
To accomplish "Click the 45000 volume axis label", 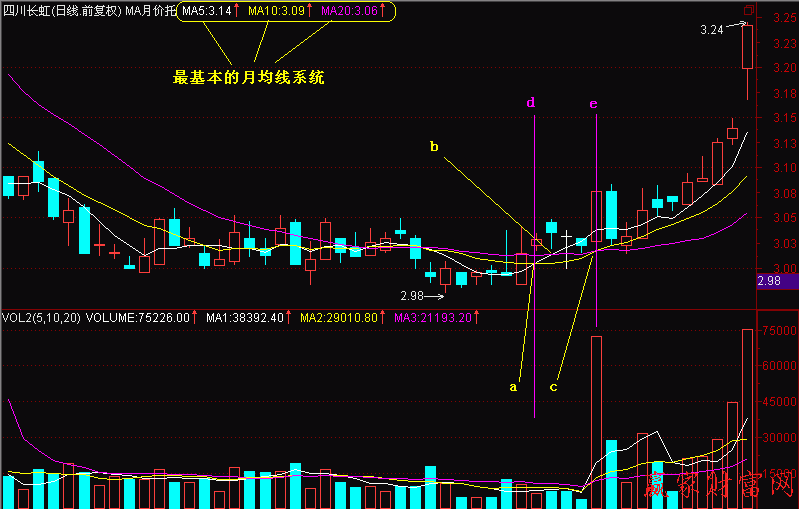I will coord(779,401).
